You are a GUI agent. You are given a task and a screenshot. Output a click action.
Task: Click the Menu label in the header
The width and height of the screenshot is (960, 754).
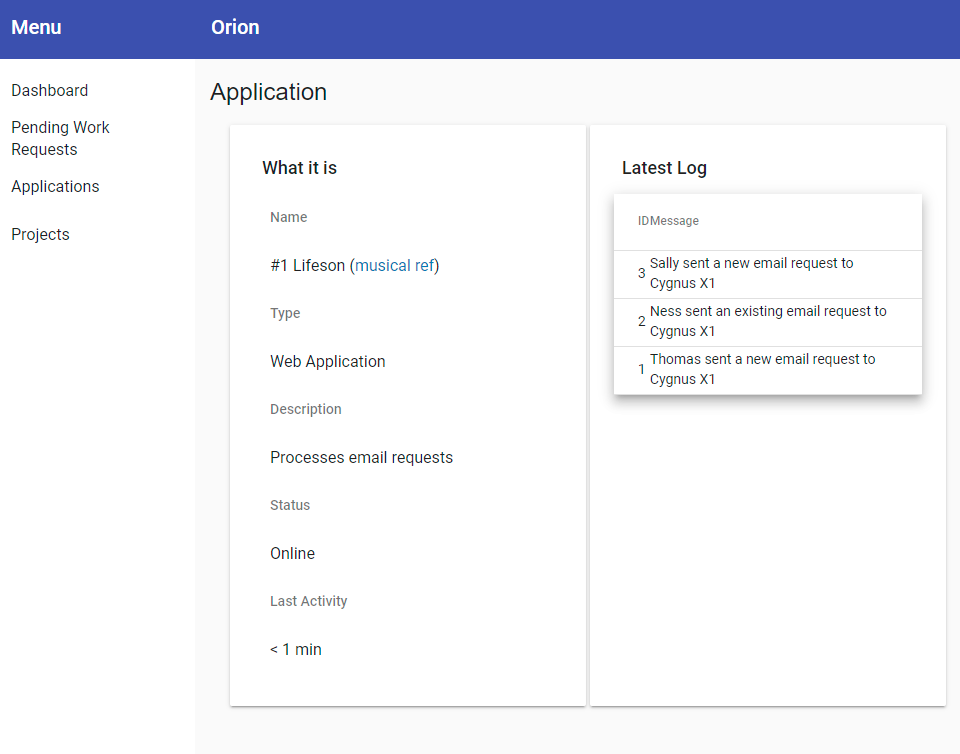(x=36, y=27)
